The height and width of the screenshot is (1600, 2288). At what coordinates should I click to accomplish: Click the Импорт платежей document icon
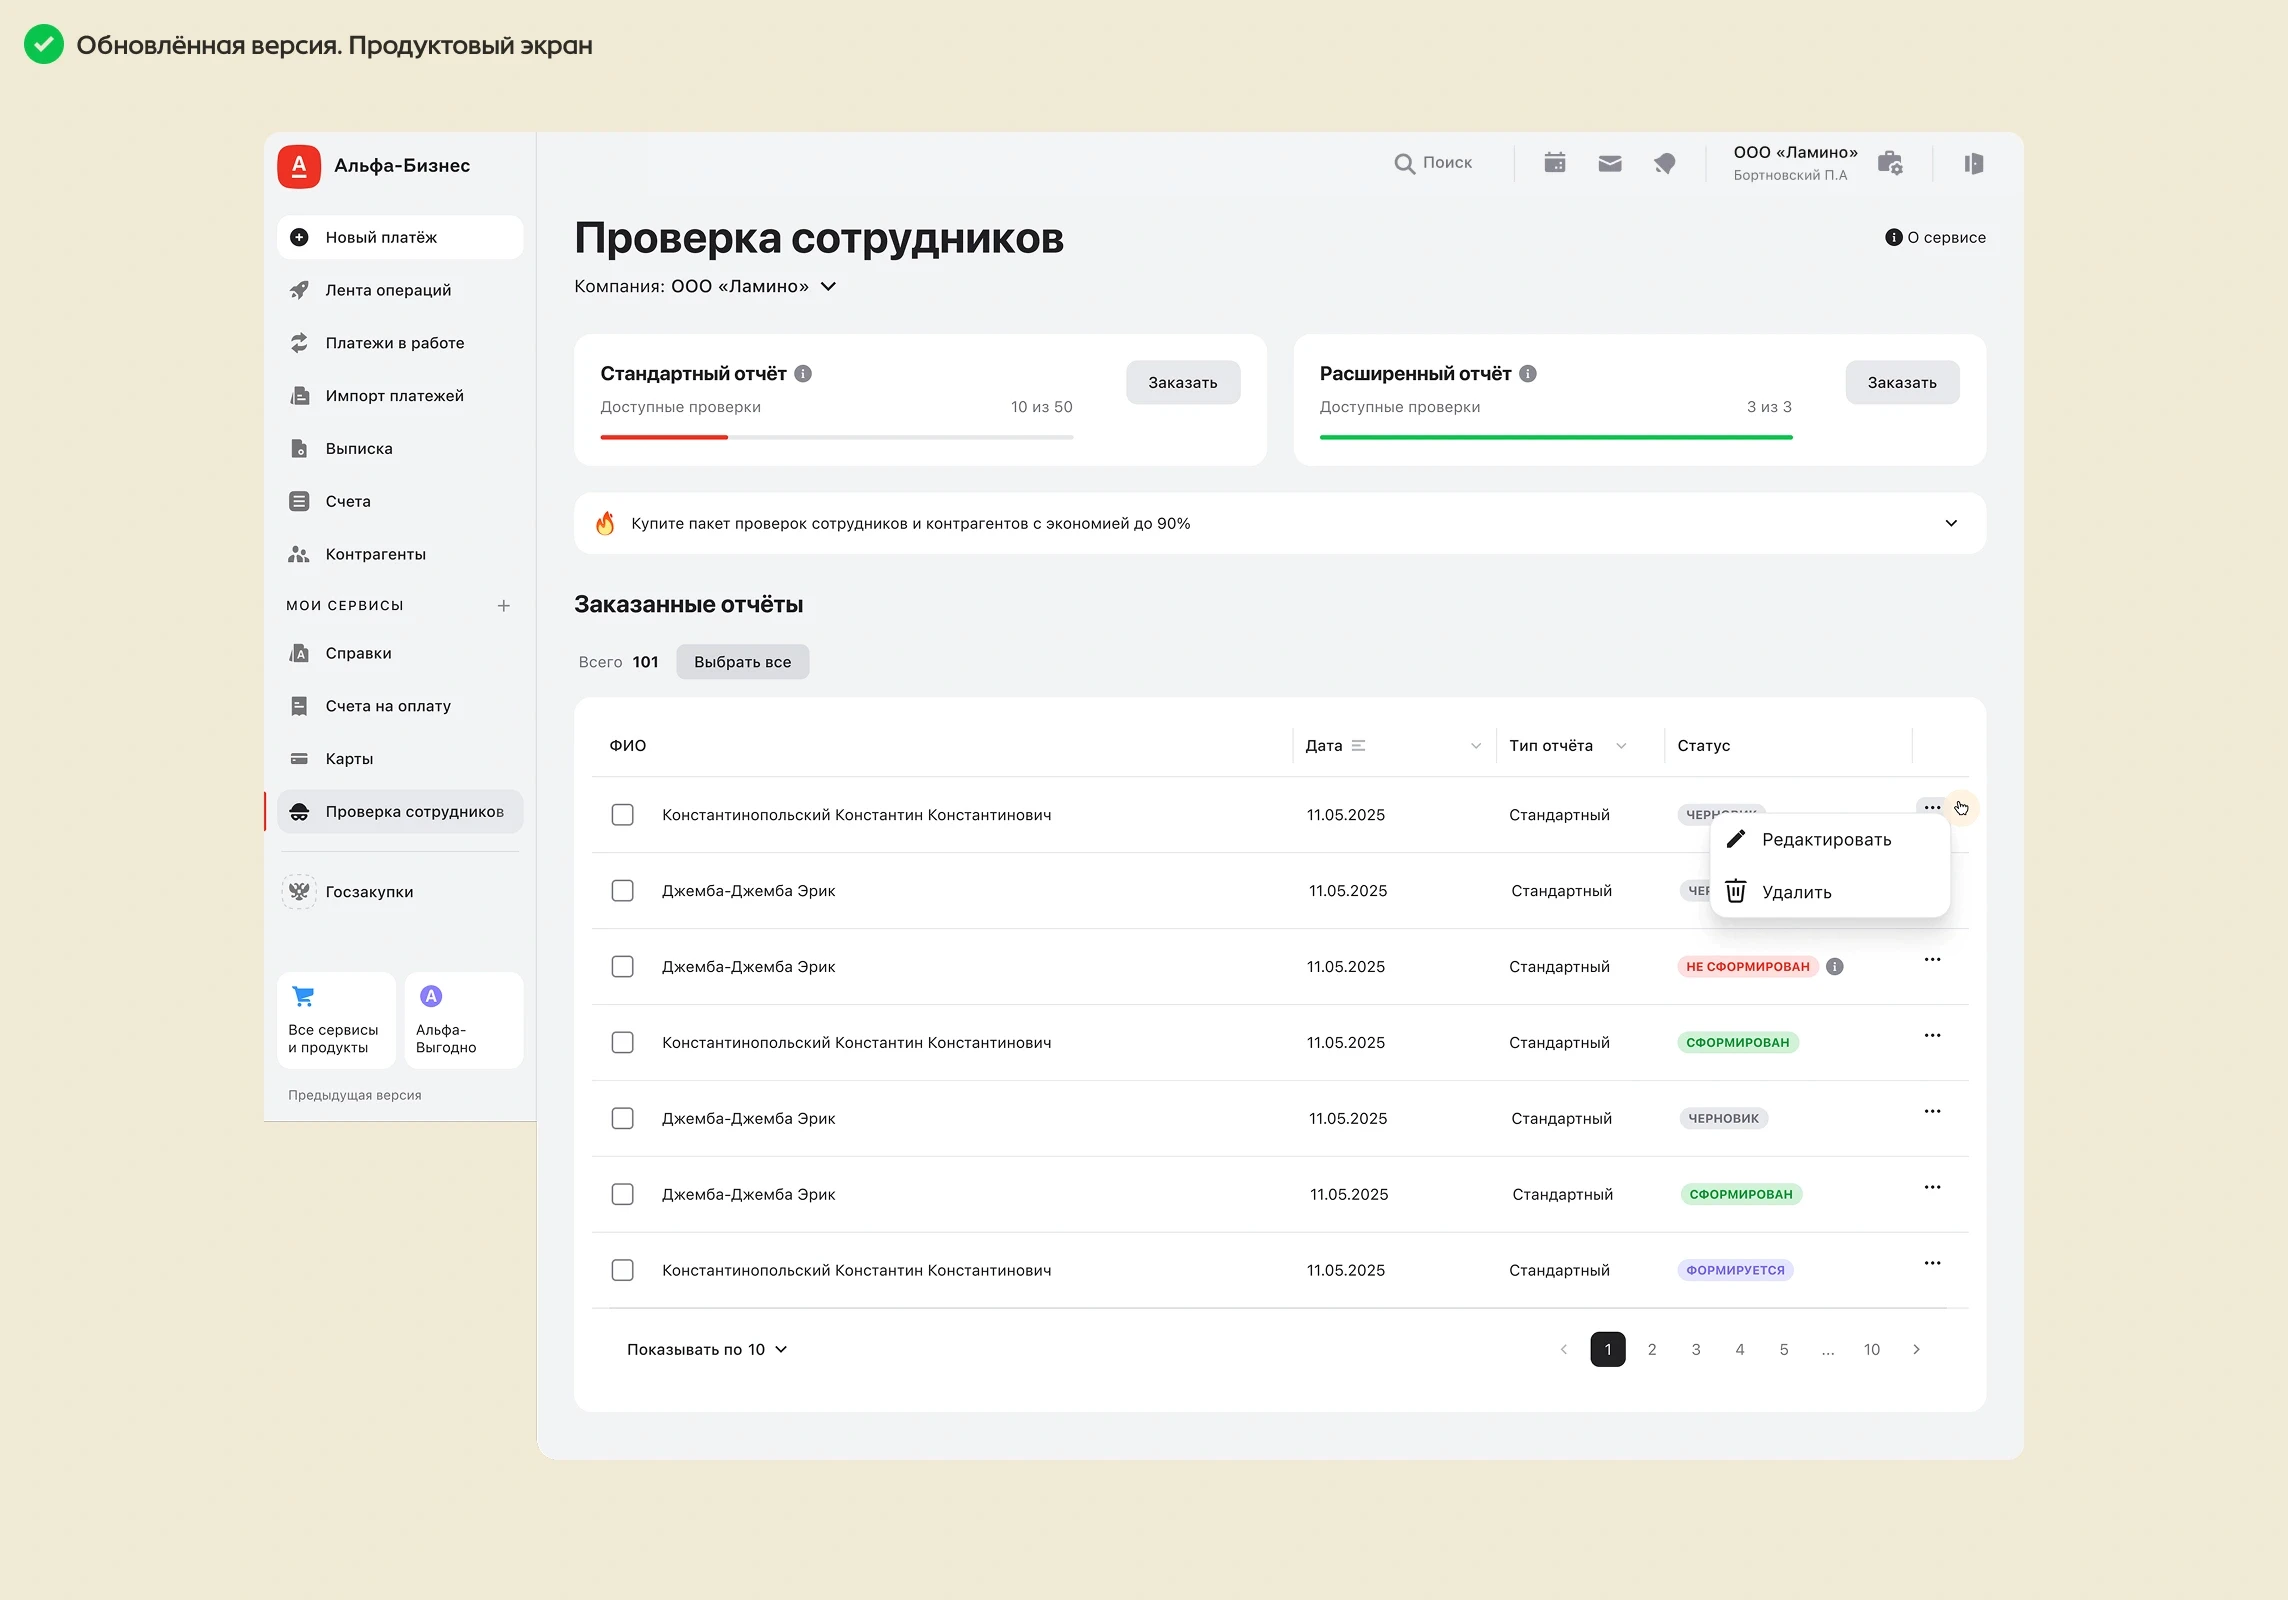coord(299,396)
